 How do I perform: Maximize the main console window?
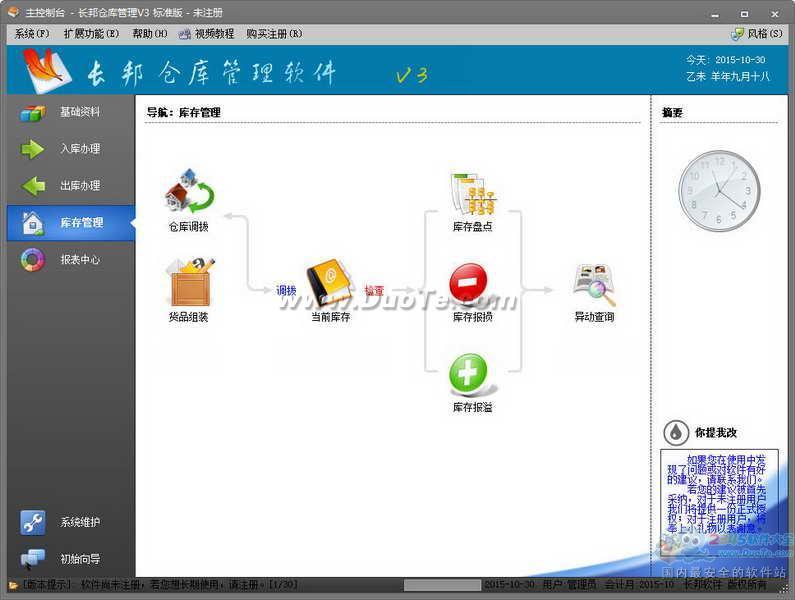744,14
